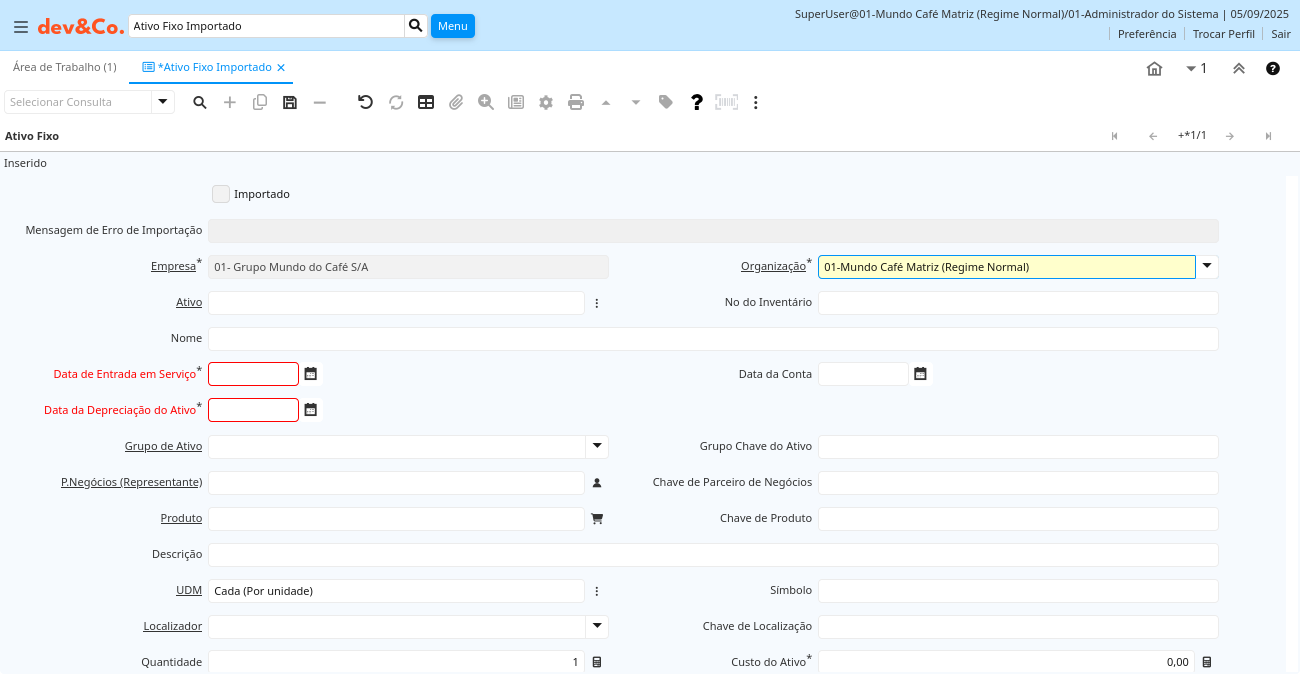1300x674 pixels.
Task: Open calendar for Data de Entrada em Serviço
Action: 311,374
